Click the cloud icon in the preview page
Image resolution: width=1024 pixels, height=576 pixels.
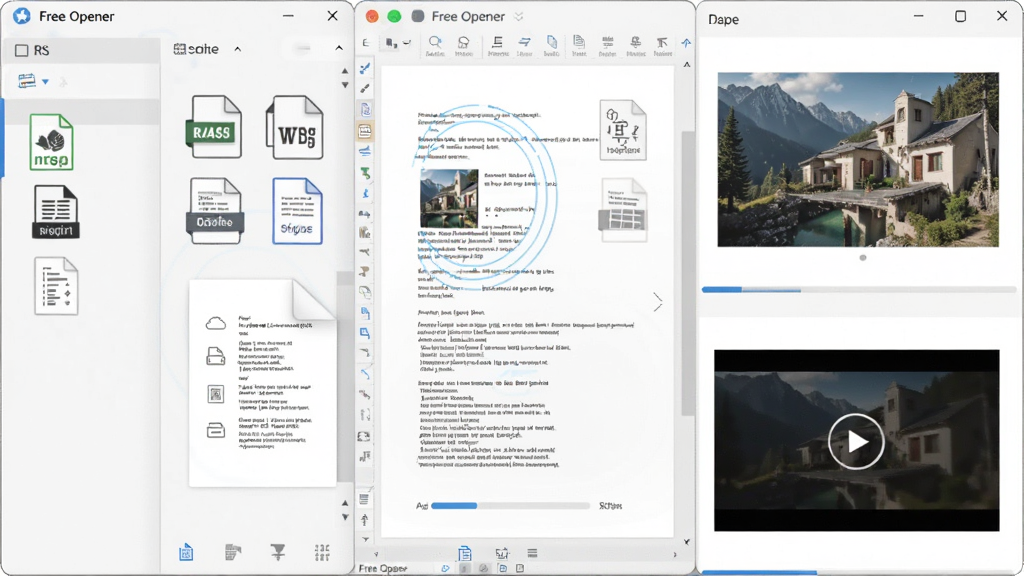coord(216,323)
